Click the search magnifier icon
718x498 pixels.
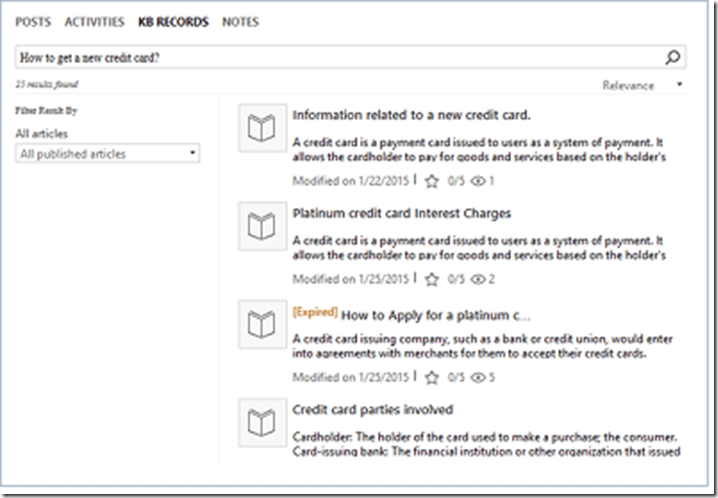click(673, 58)
